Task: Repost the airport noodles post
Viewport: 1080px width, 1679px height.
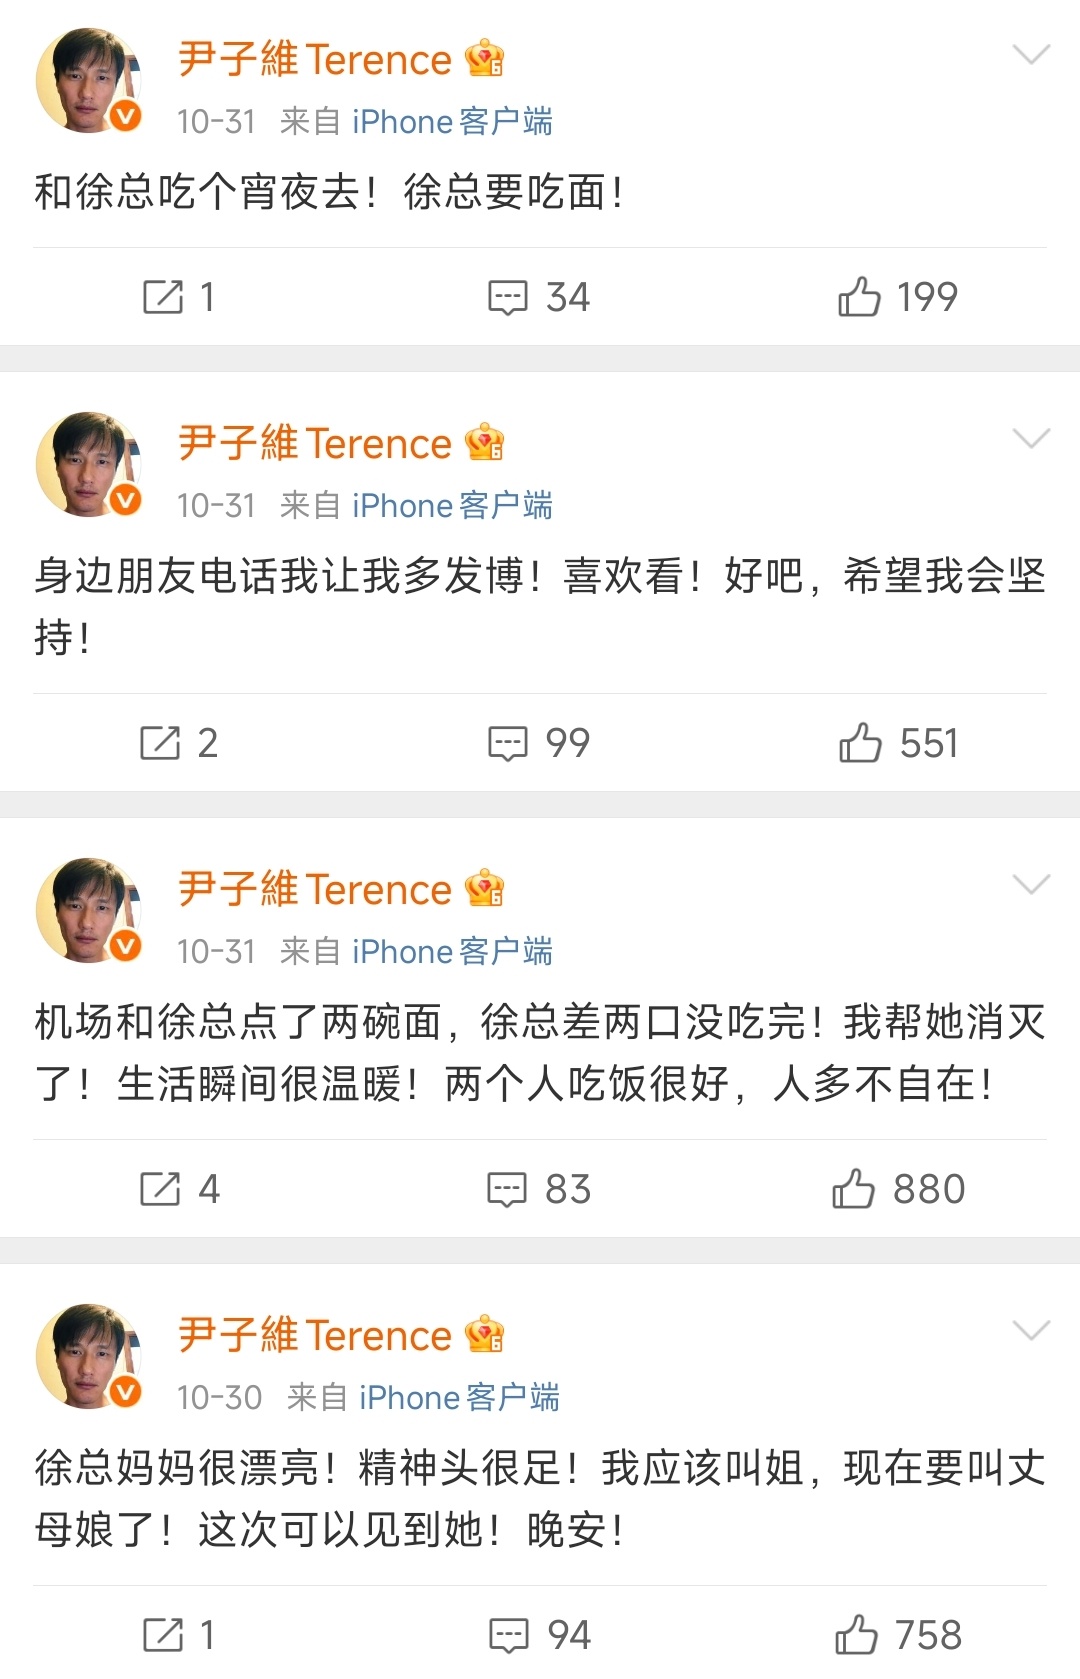Action: point(160,1189)
